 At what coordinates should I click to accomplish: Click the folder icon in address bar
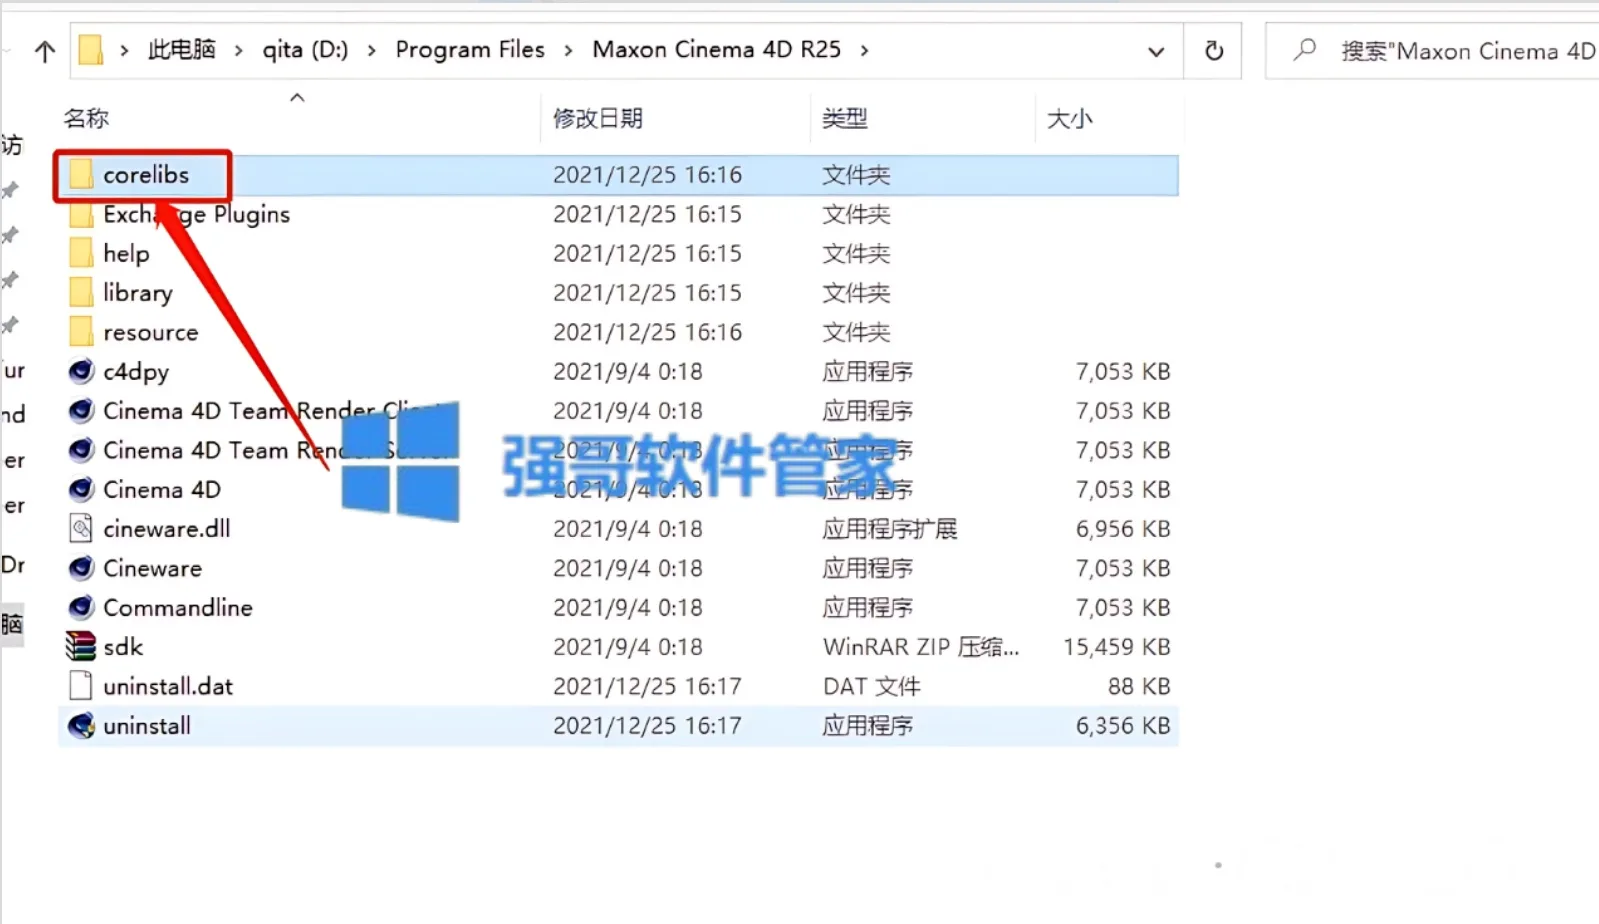click(x=91, y=50)
